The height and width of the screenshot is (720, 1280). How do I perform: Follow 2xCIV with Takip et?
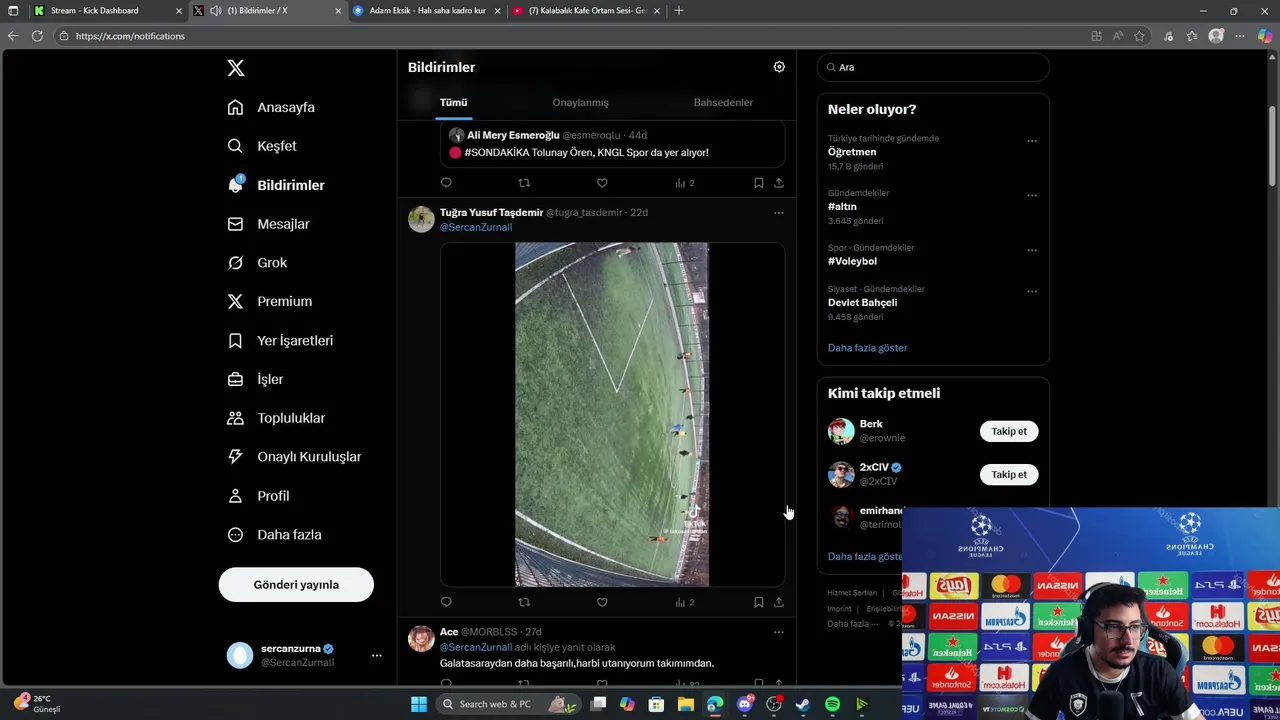1009,475
